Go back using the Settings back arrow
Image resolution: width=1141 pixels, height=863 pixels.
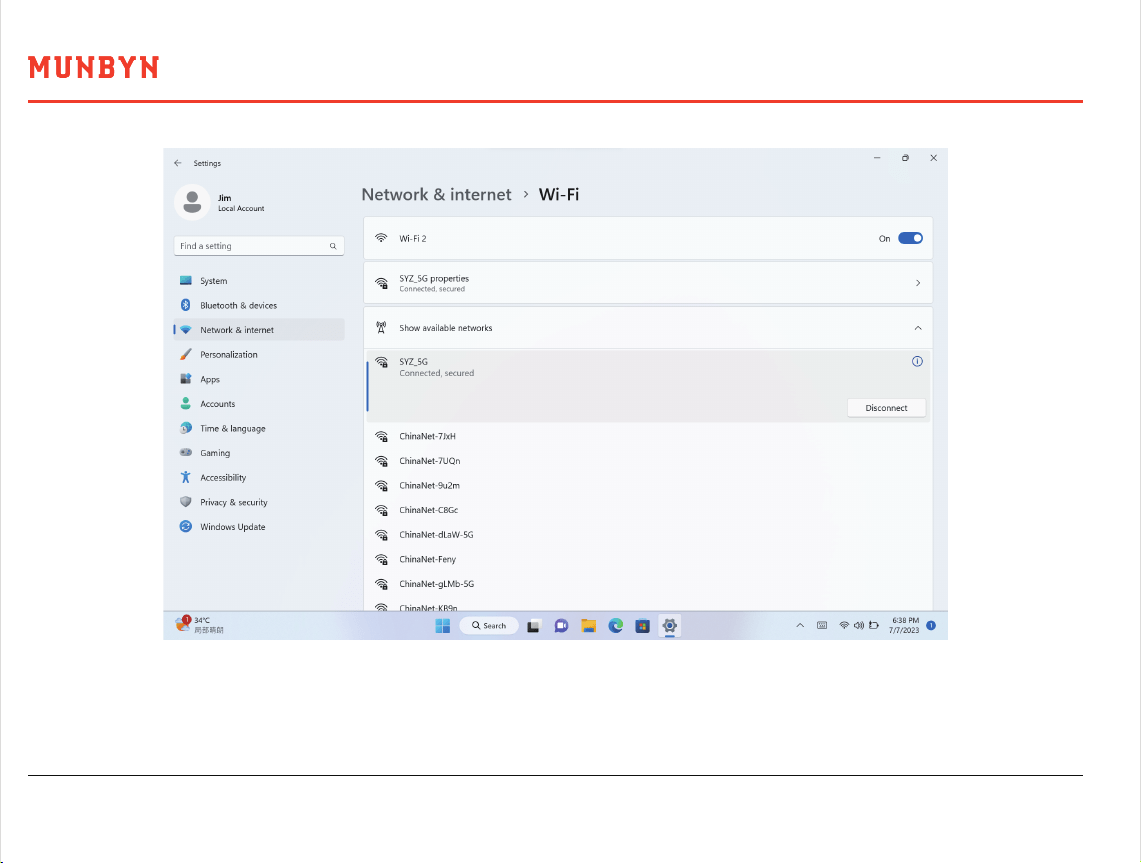(178, 163)
